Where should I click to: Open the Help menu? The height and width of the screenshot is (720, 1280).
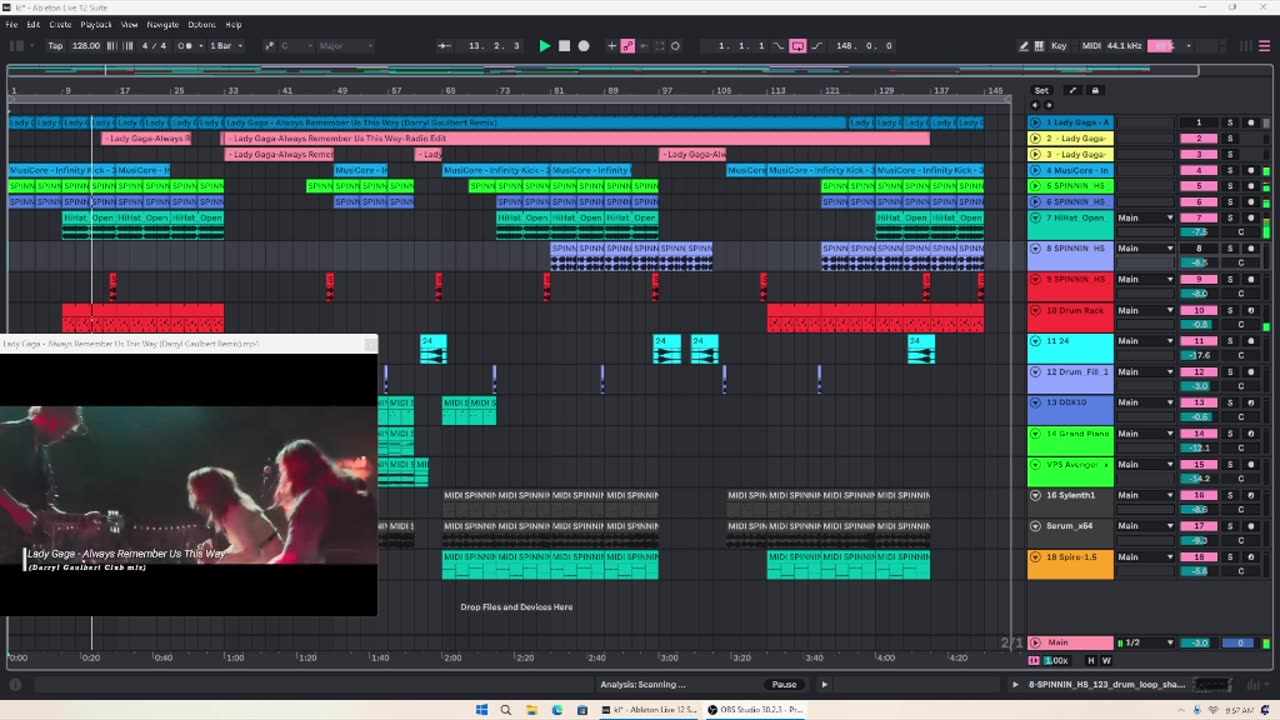(x=233, y=24)
